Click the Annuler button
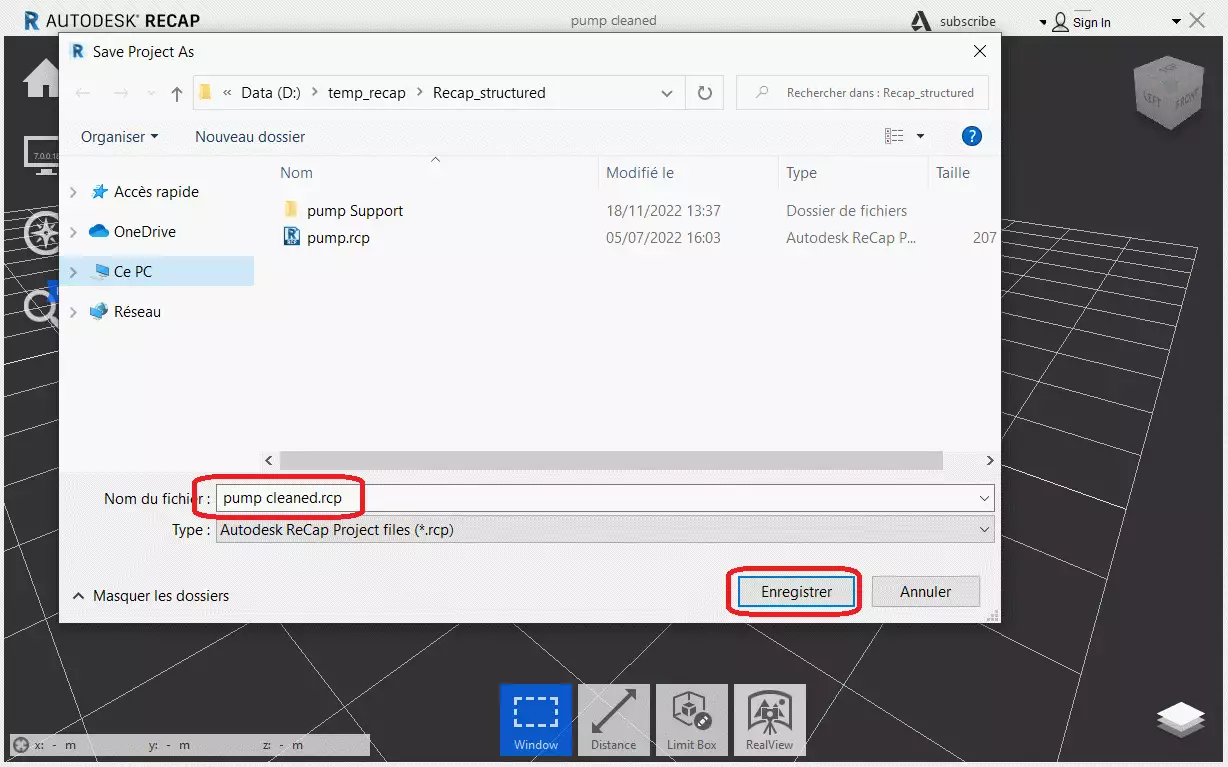 click(925, 592)
